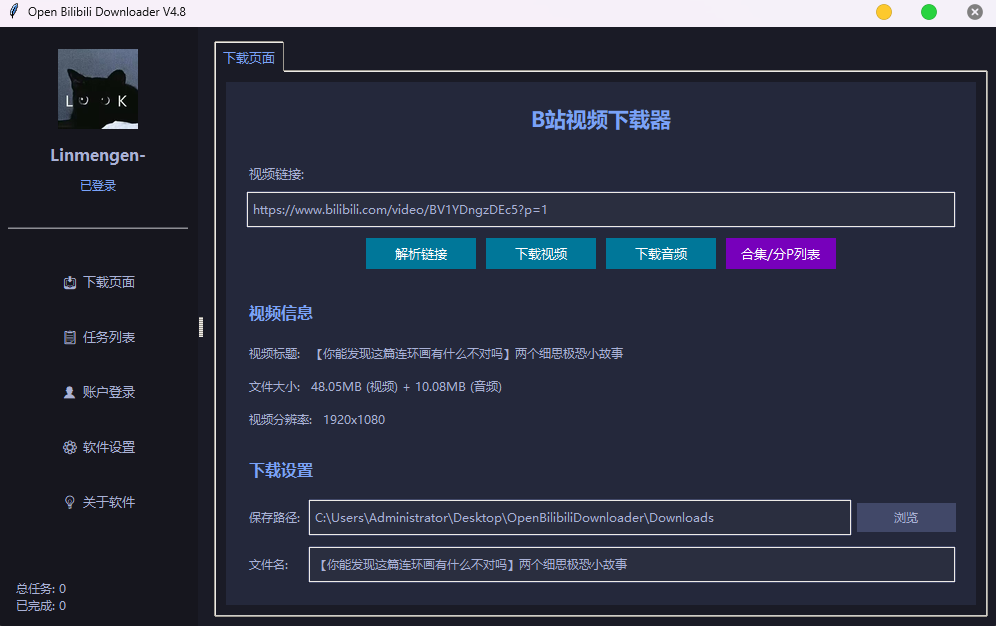Click the 下载设置 section heading
The height and width of the screenshot is (626, 996).
281,470
